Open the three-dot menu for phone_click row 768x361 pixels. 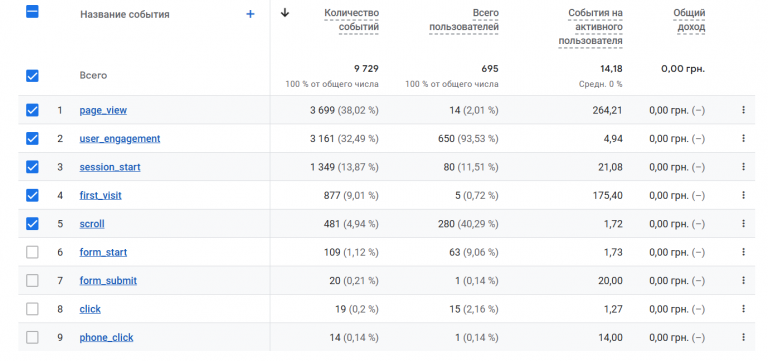click(743, 337)
